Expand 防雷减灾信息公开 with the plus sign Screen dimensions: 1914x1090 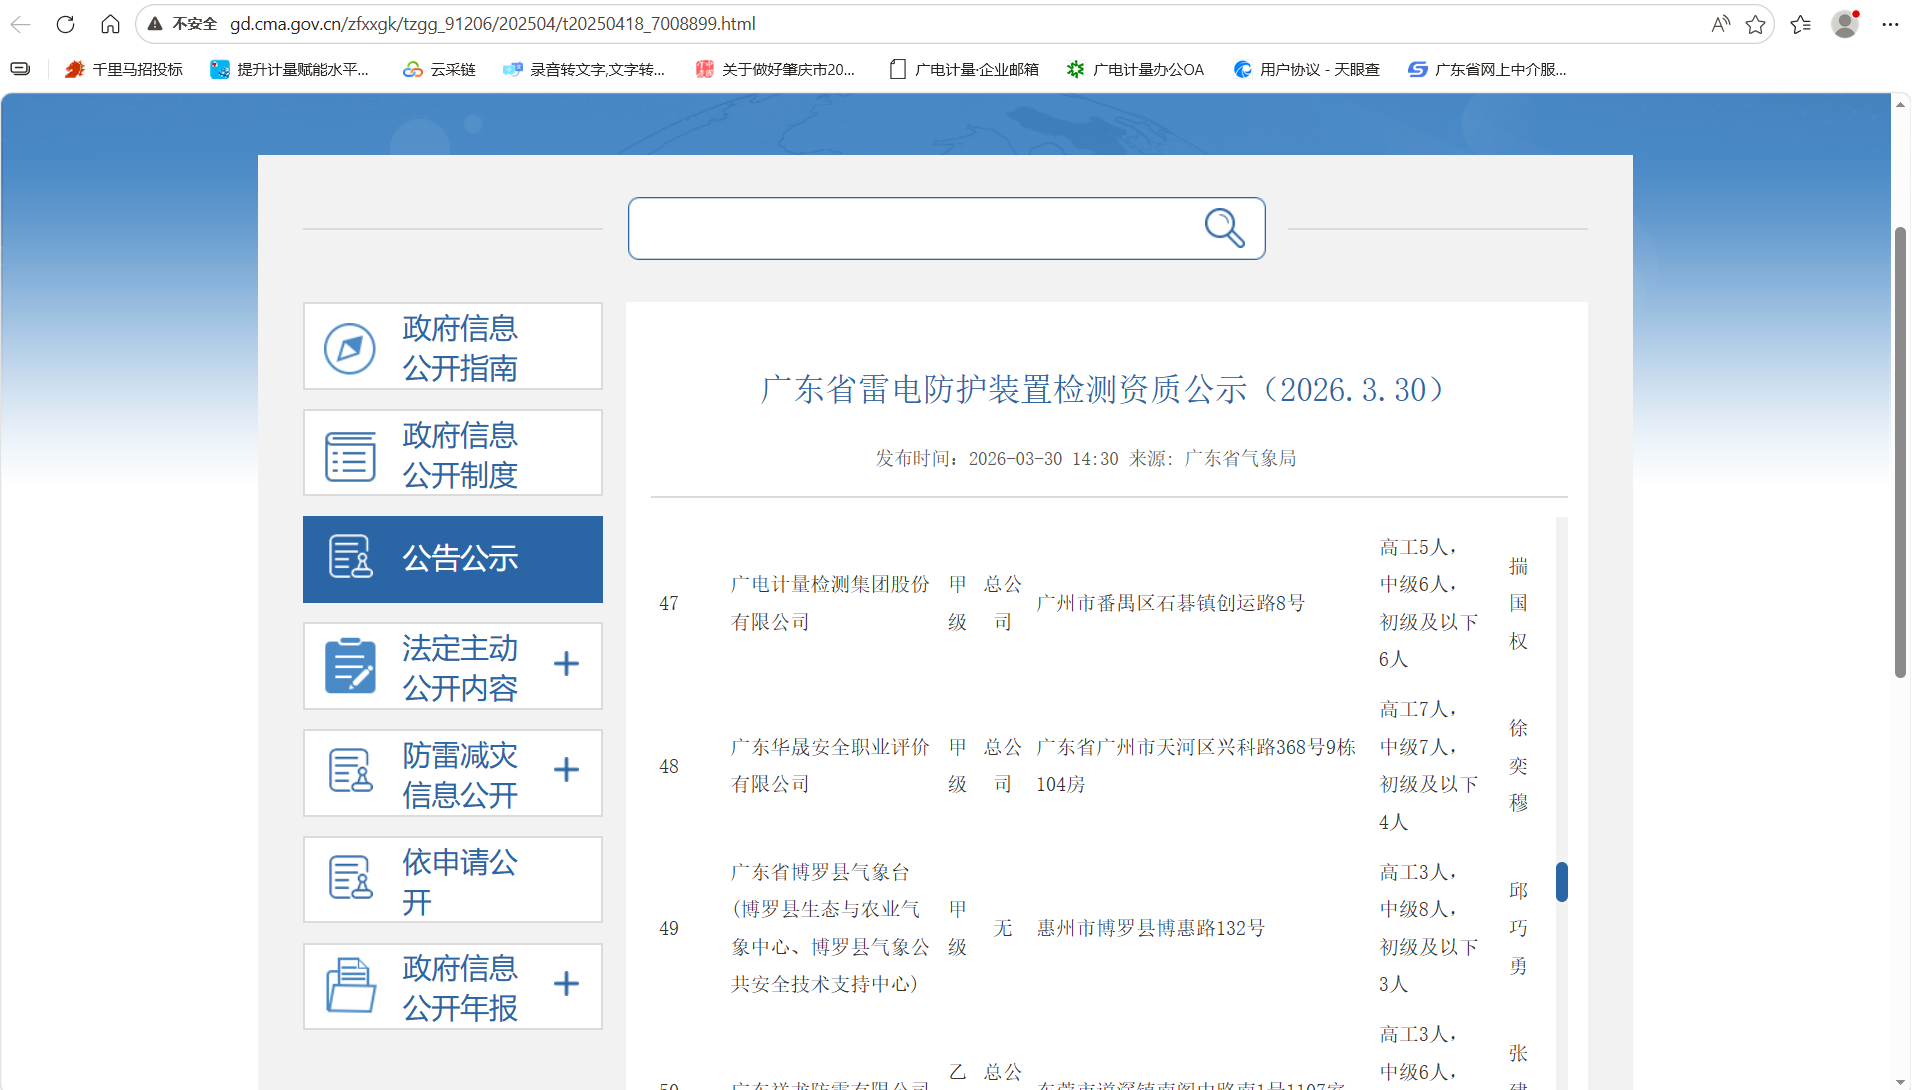point(566,770)
